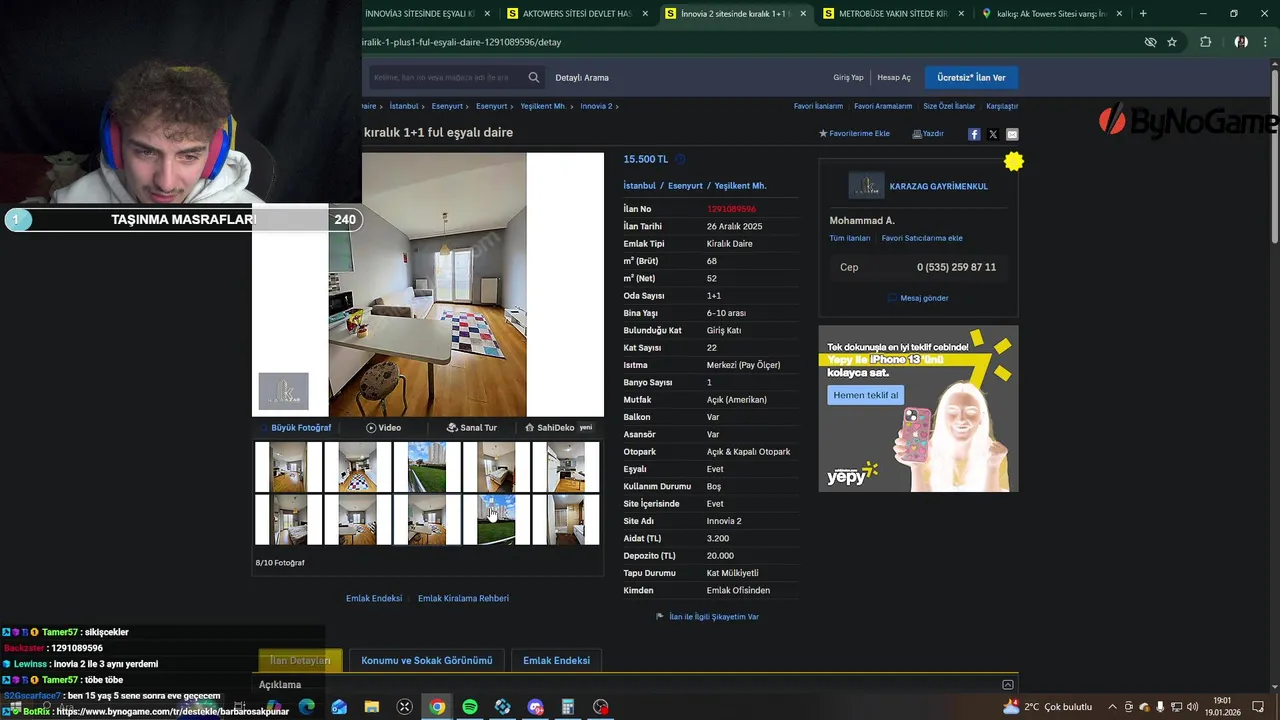
Task: Open Favori İlanlarım link
Action: (x=818, y=106)
